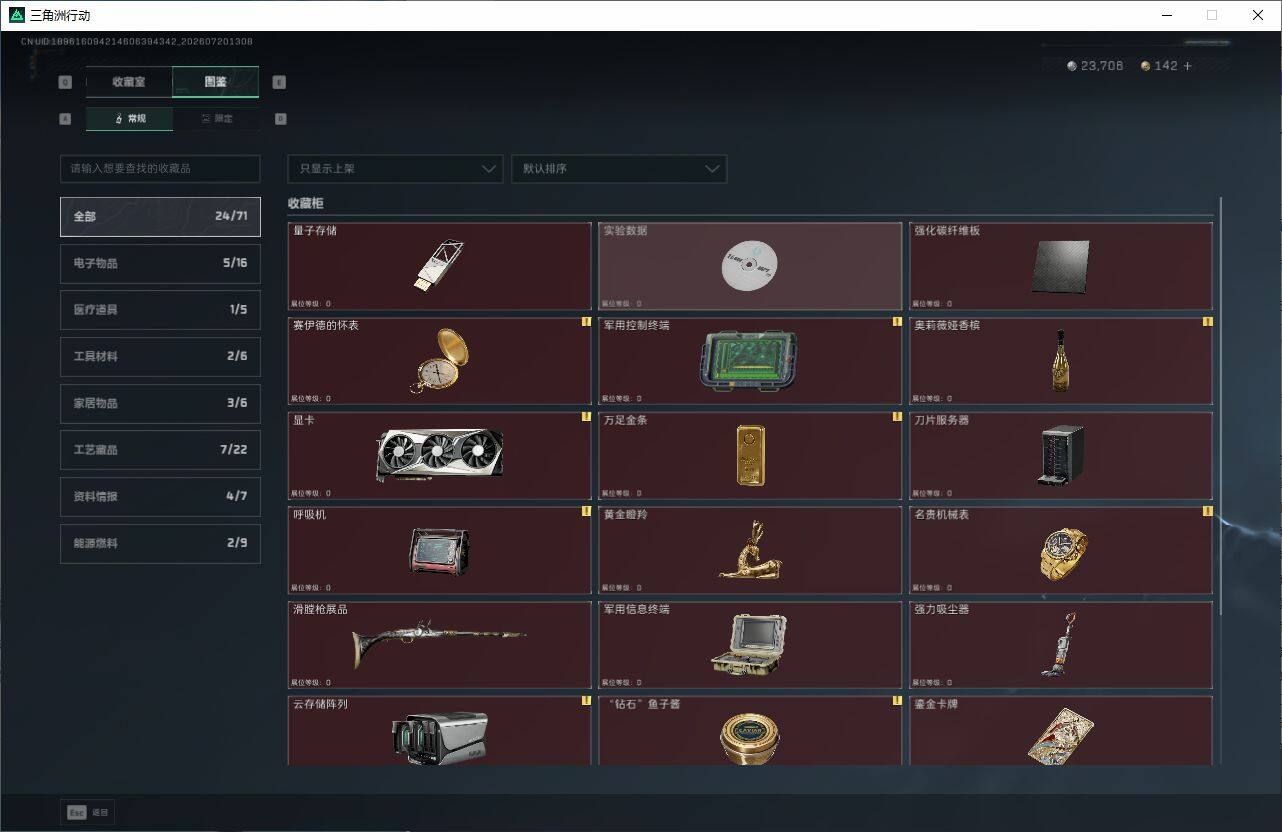Switch to the 常规 sub-tab

tap(129, 119)
